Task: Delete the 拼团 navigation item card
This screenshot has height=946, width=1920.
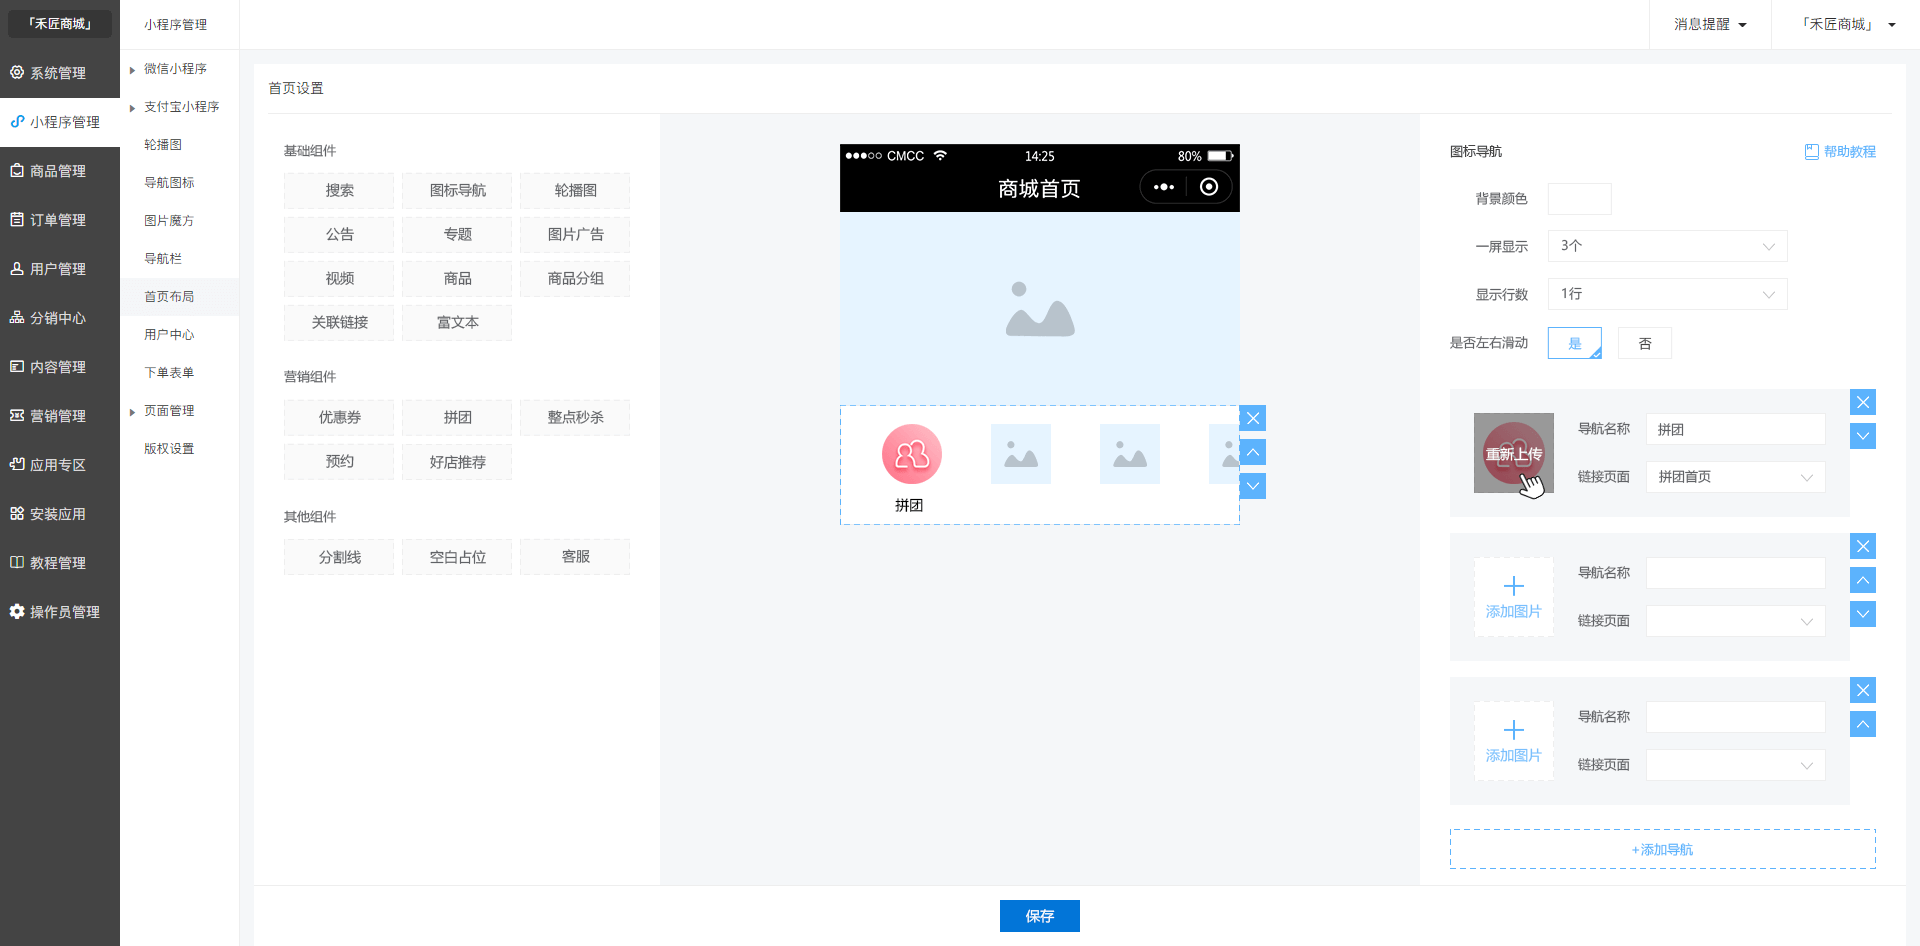Action: [1862, 402]
